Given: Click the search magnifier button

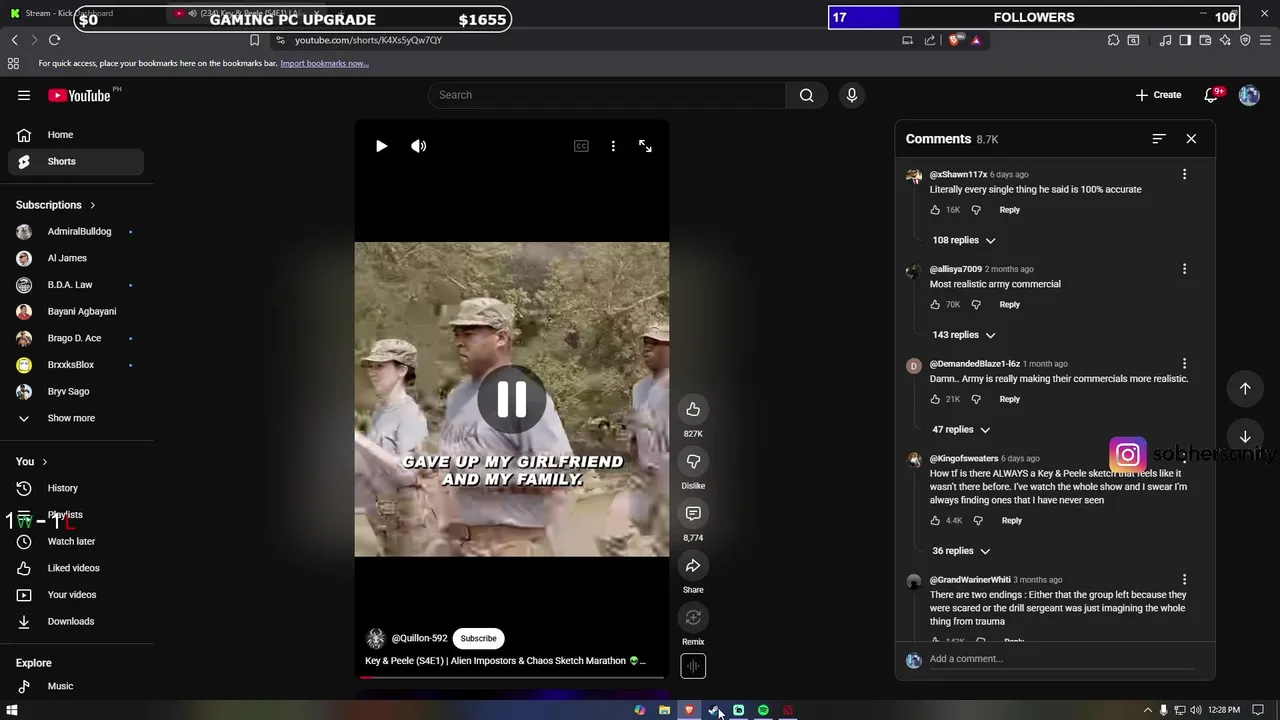Looking at the screenshot, I should (806, 95).
